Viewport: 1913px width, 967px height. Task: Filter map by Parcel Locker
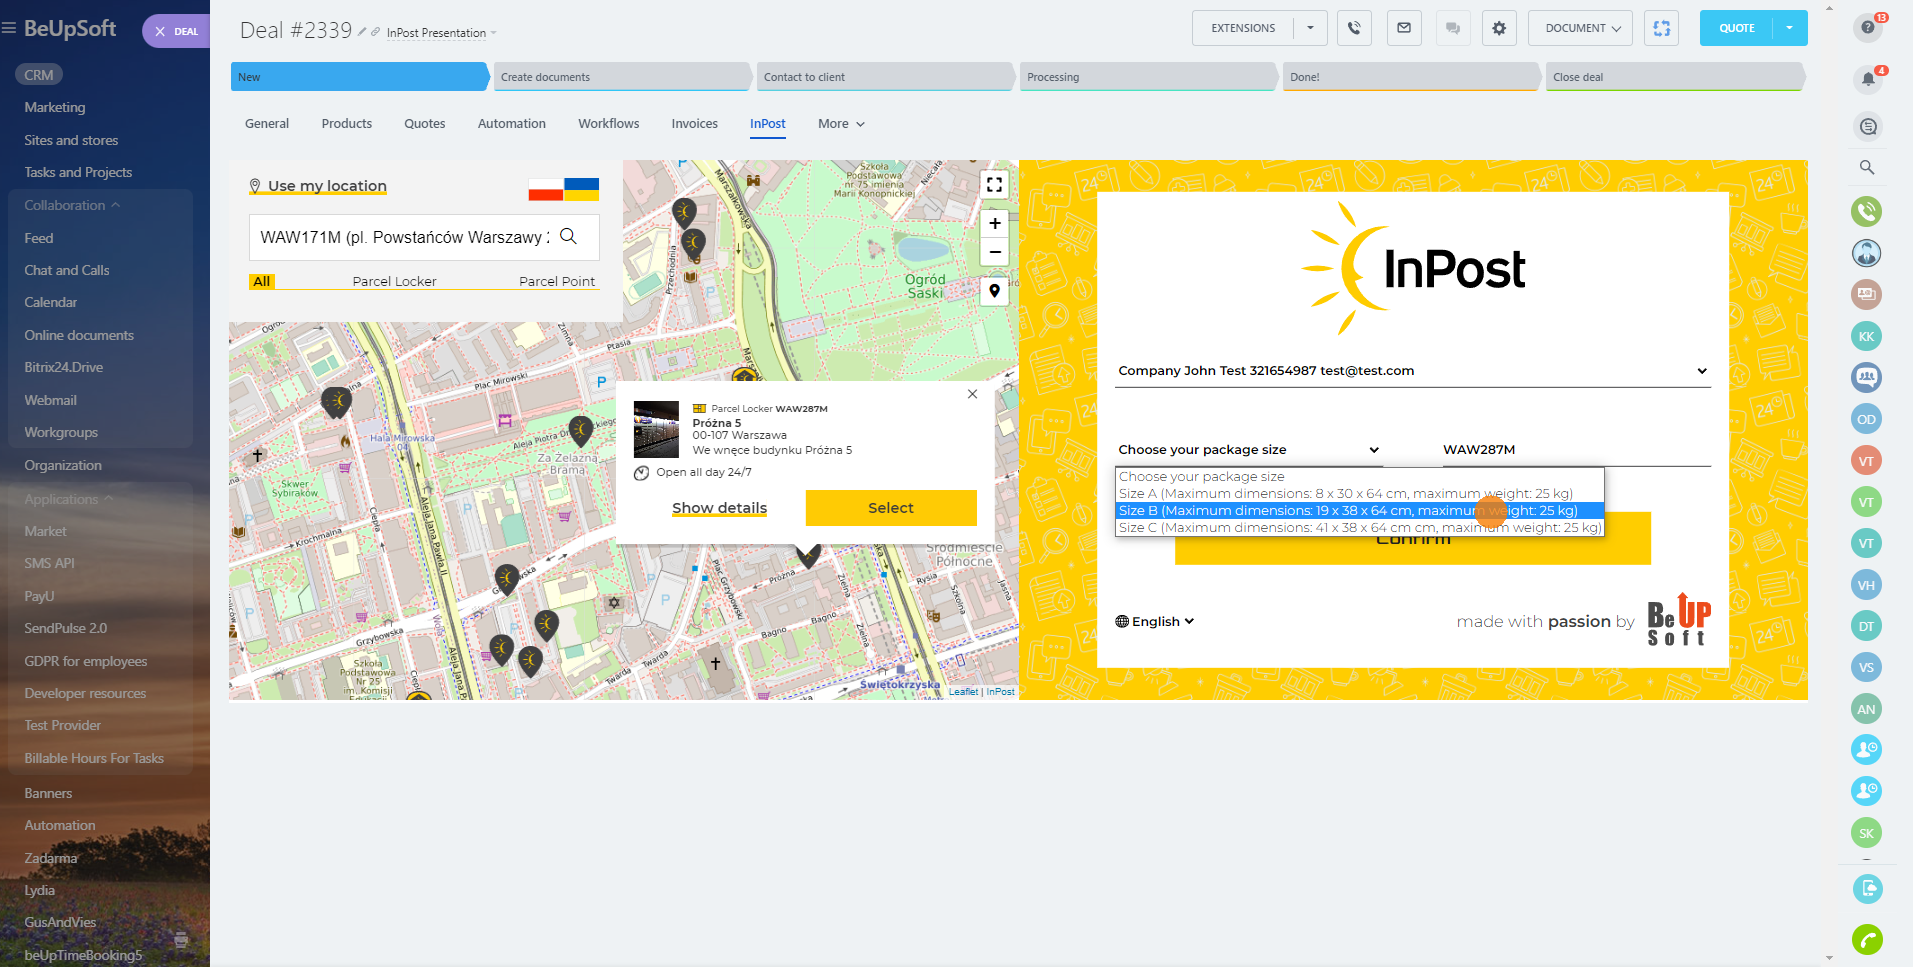pos(394,281)
